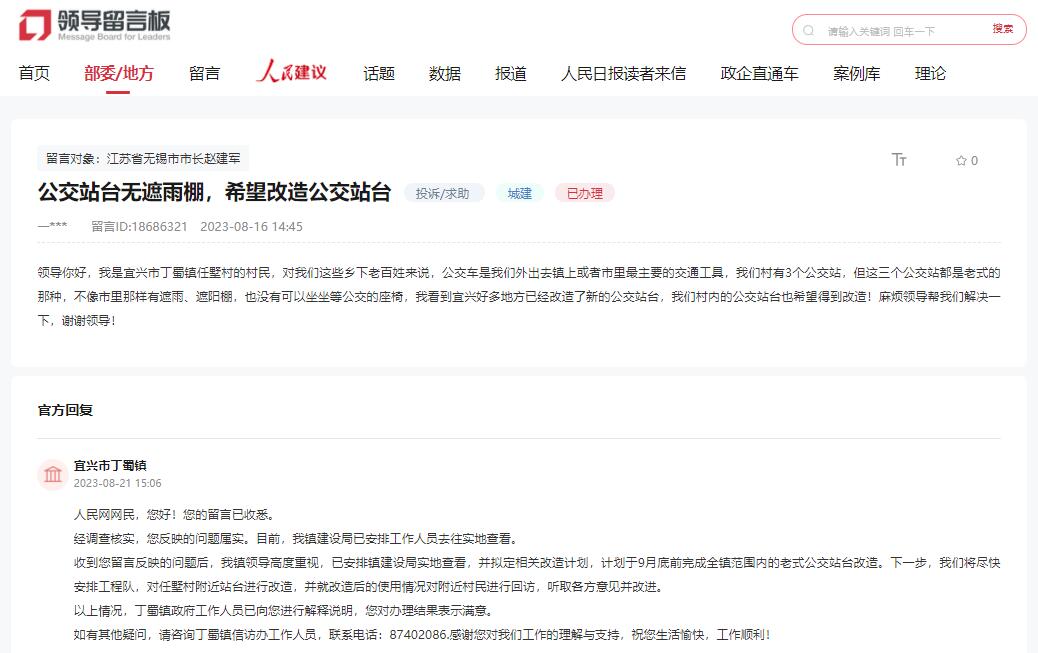
Task: Open the 报道 section
Action: [x=510, y=72]
